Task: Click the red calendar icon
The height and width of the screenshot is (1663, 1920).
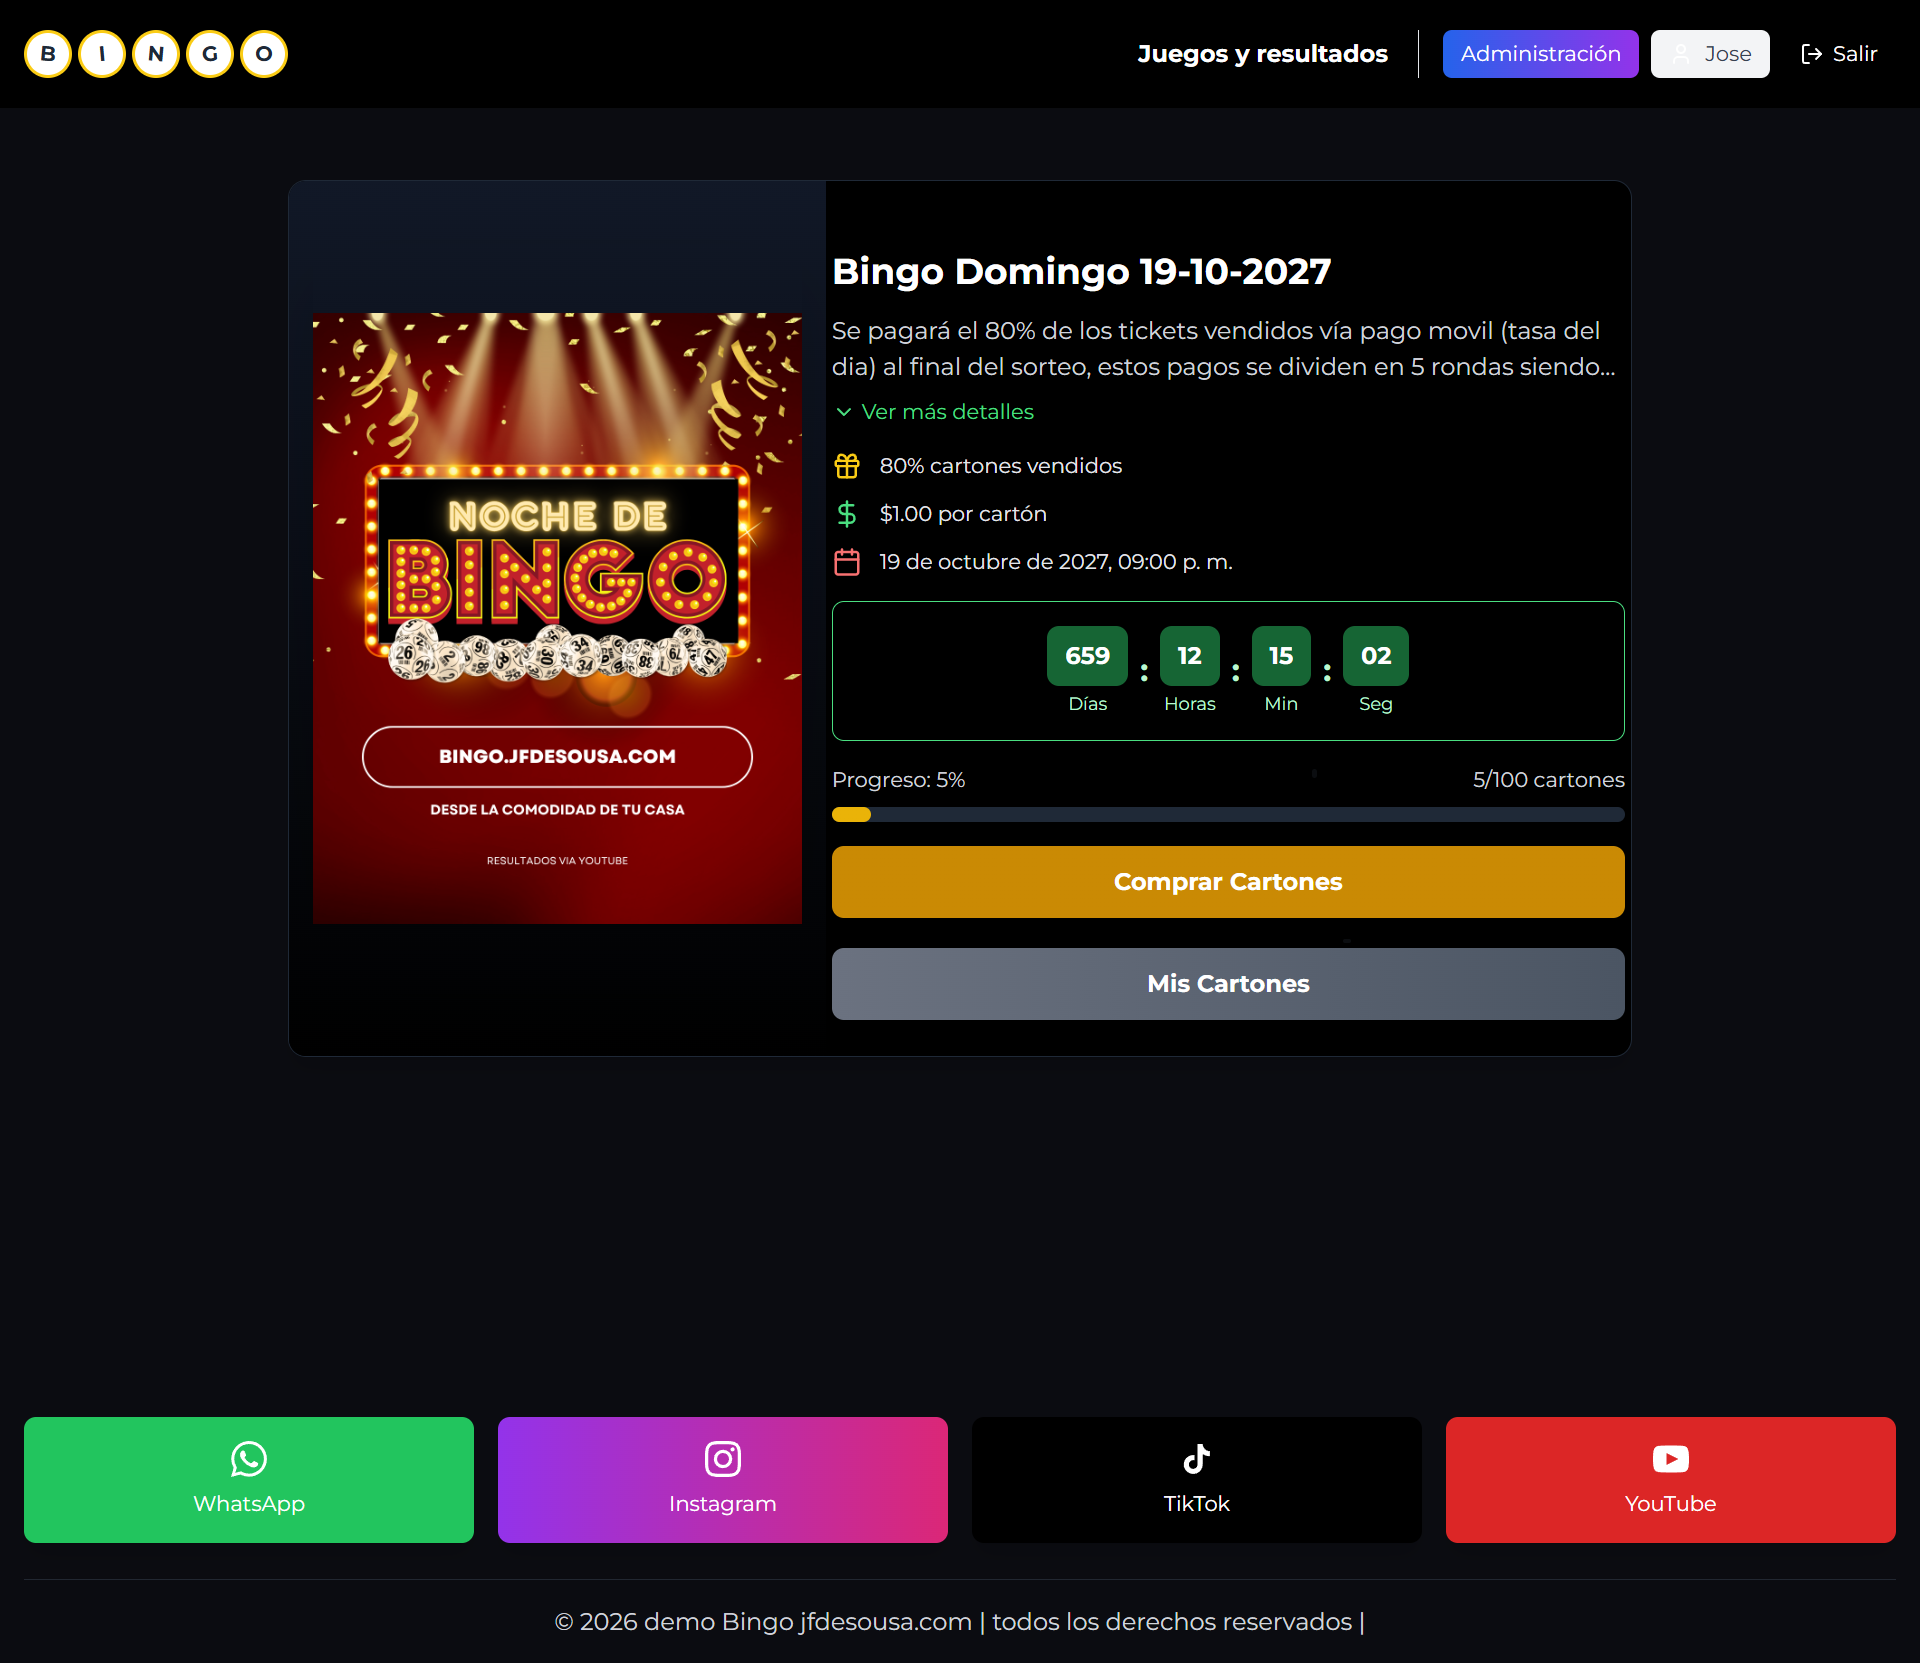Action: 847,562
